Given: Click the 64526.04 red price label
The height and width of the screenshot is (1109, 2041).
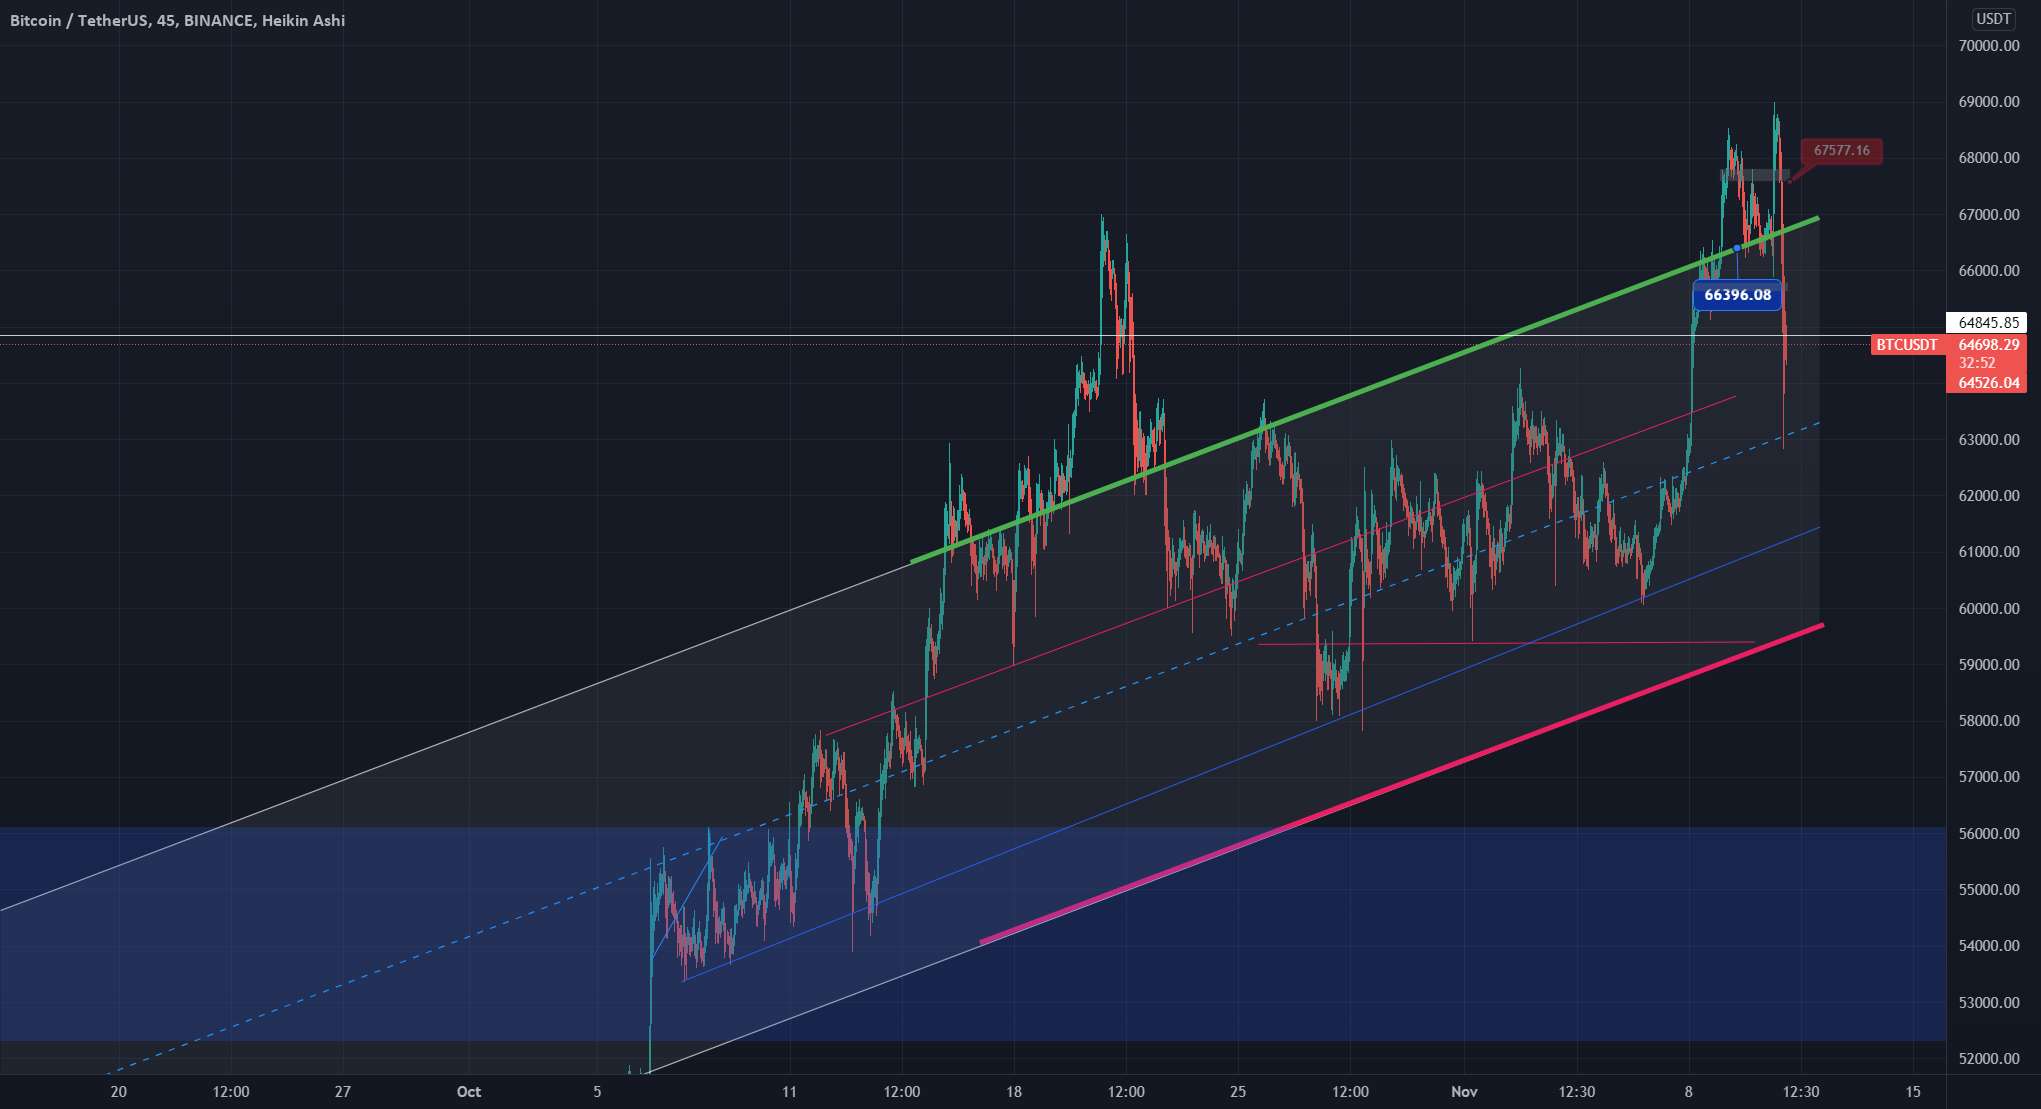Looking at the screenshot, I should (x=1987, y=383).
